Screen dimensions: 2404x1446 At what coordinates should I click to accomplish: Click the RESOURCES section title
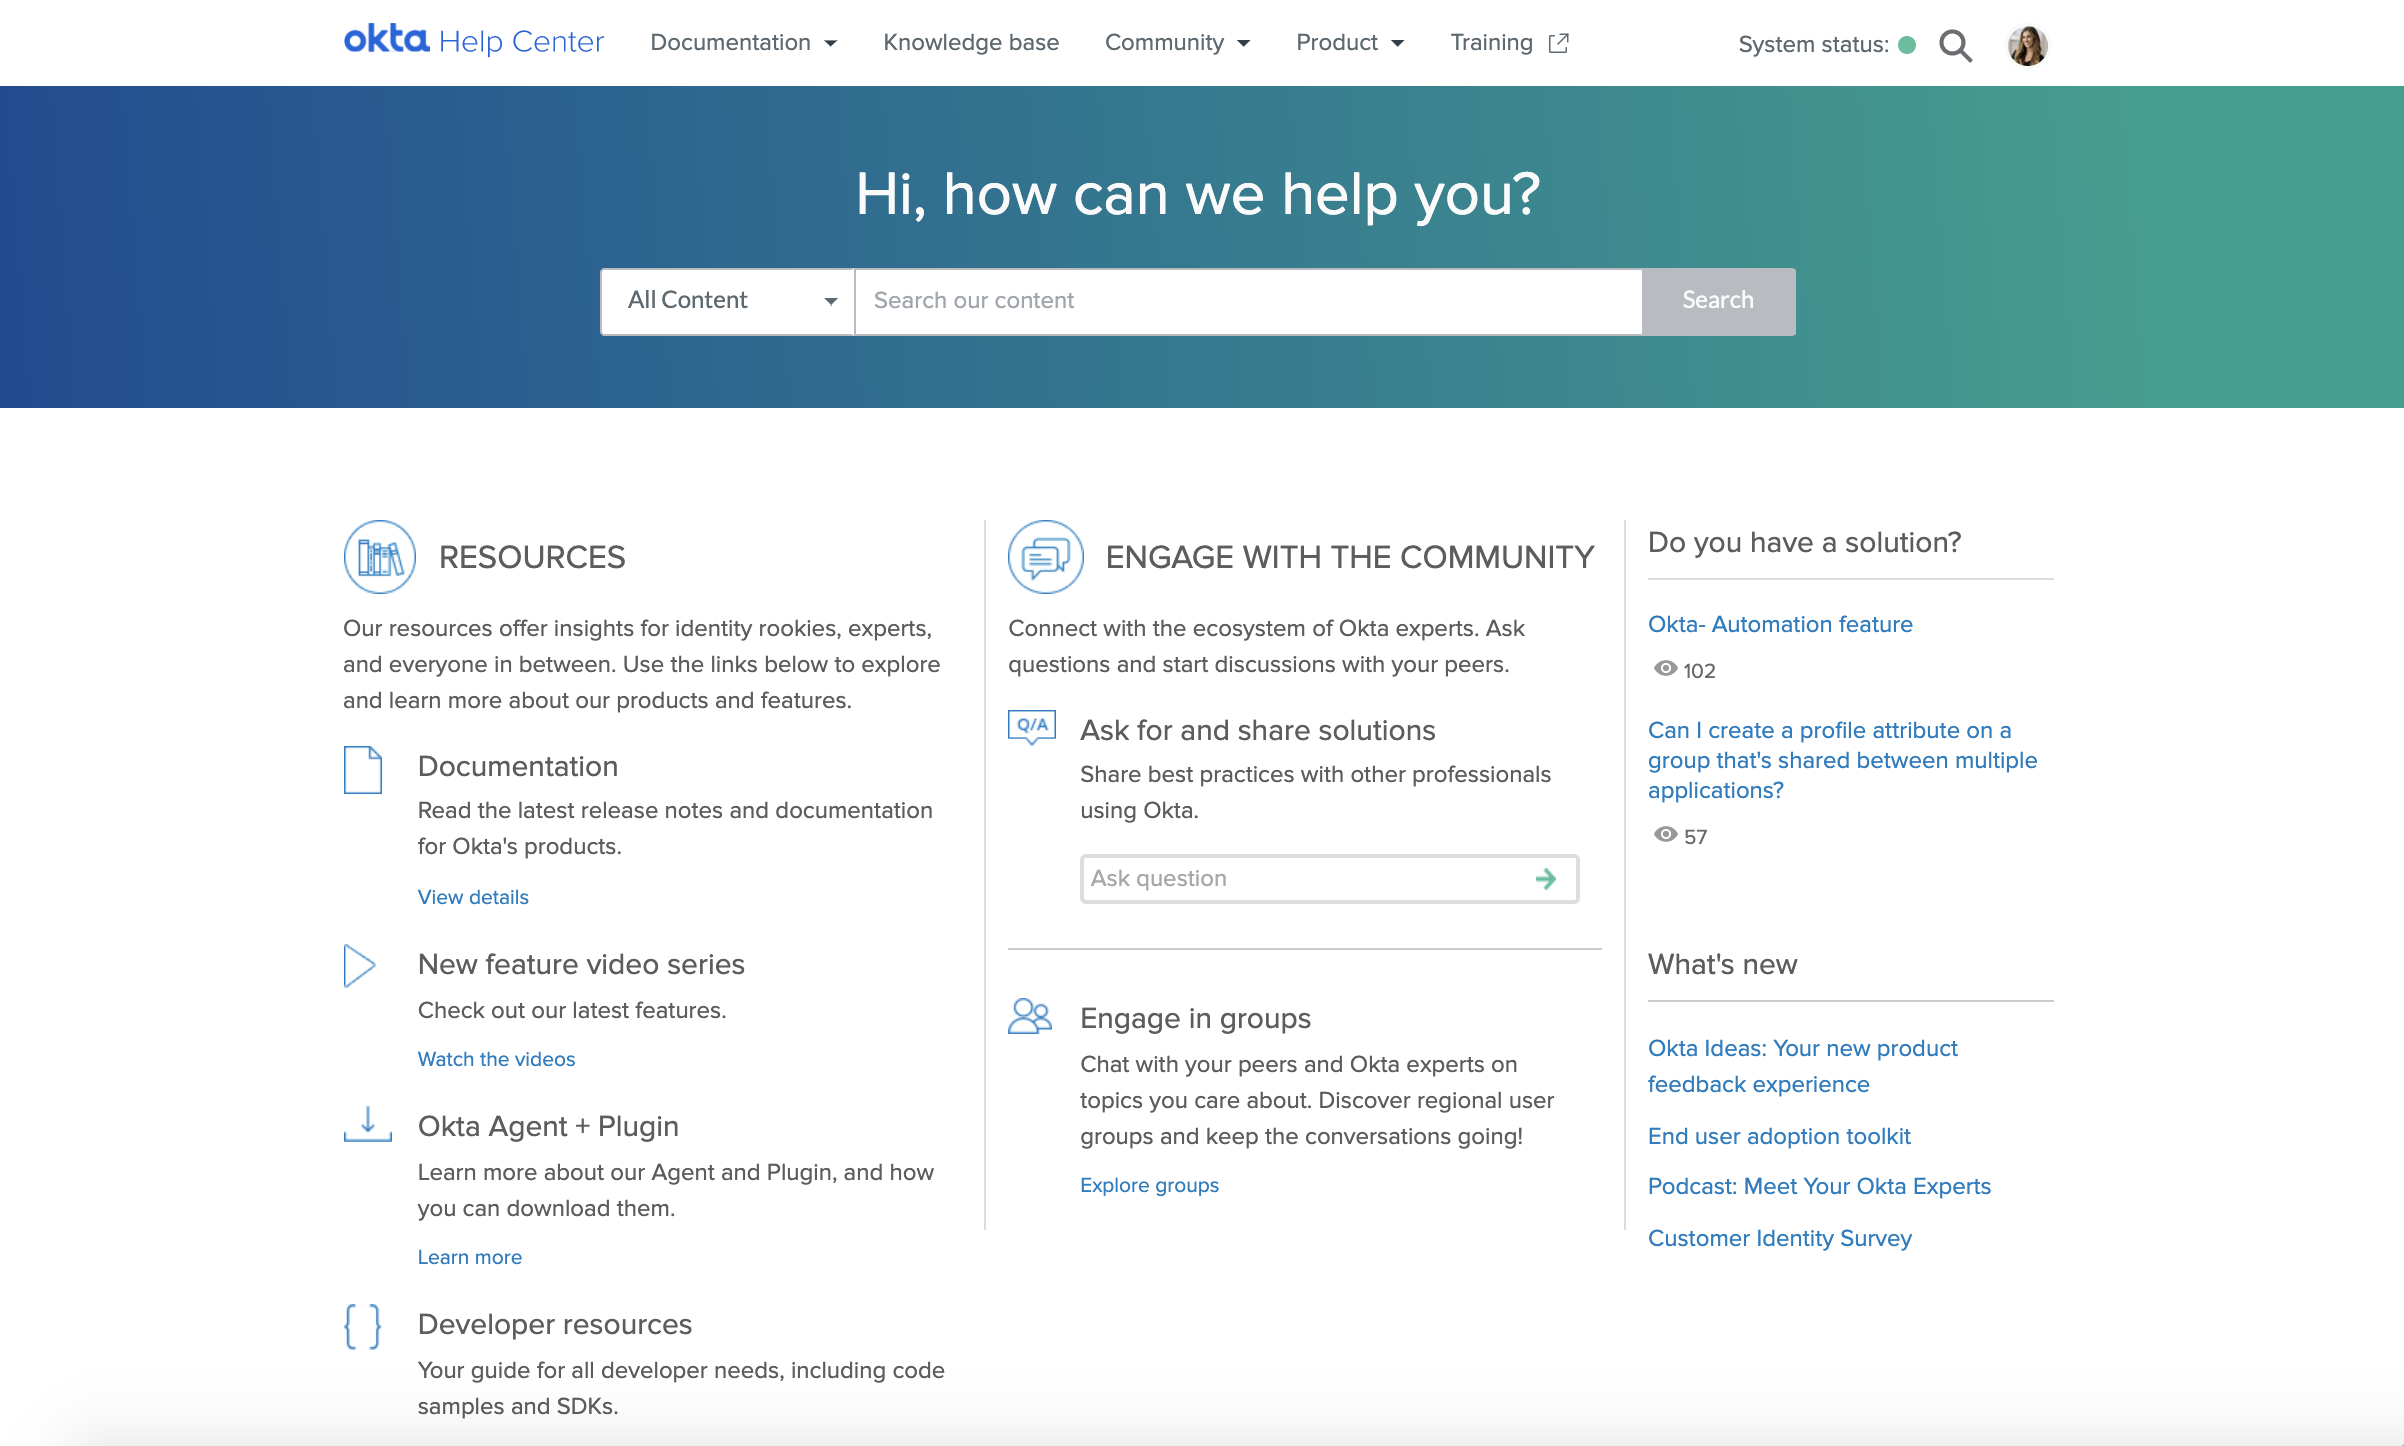click(x=532, y=557)
